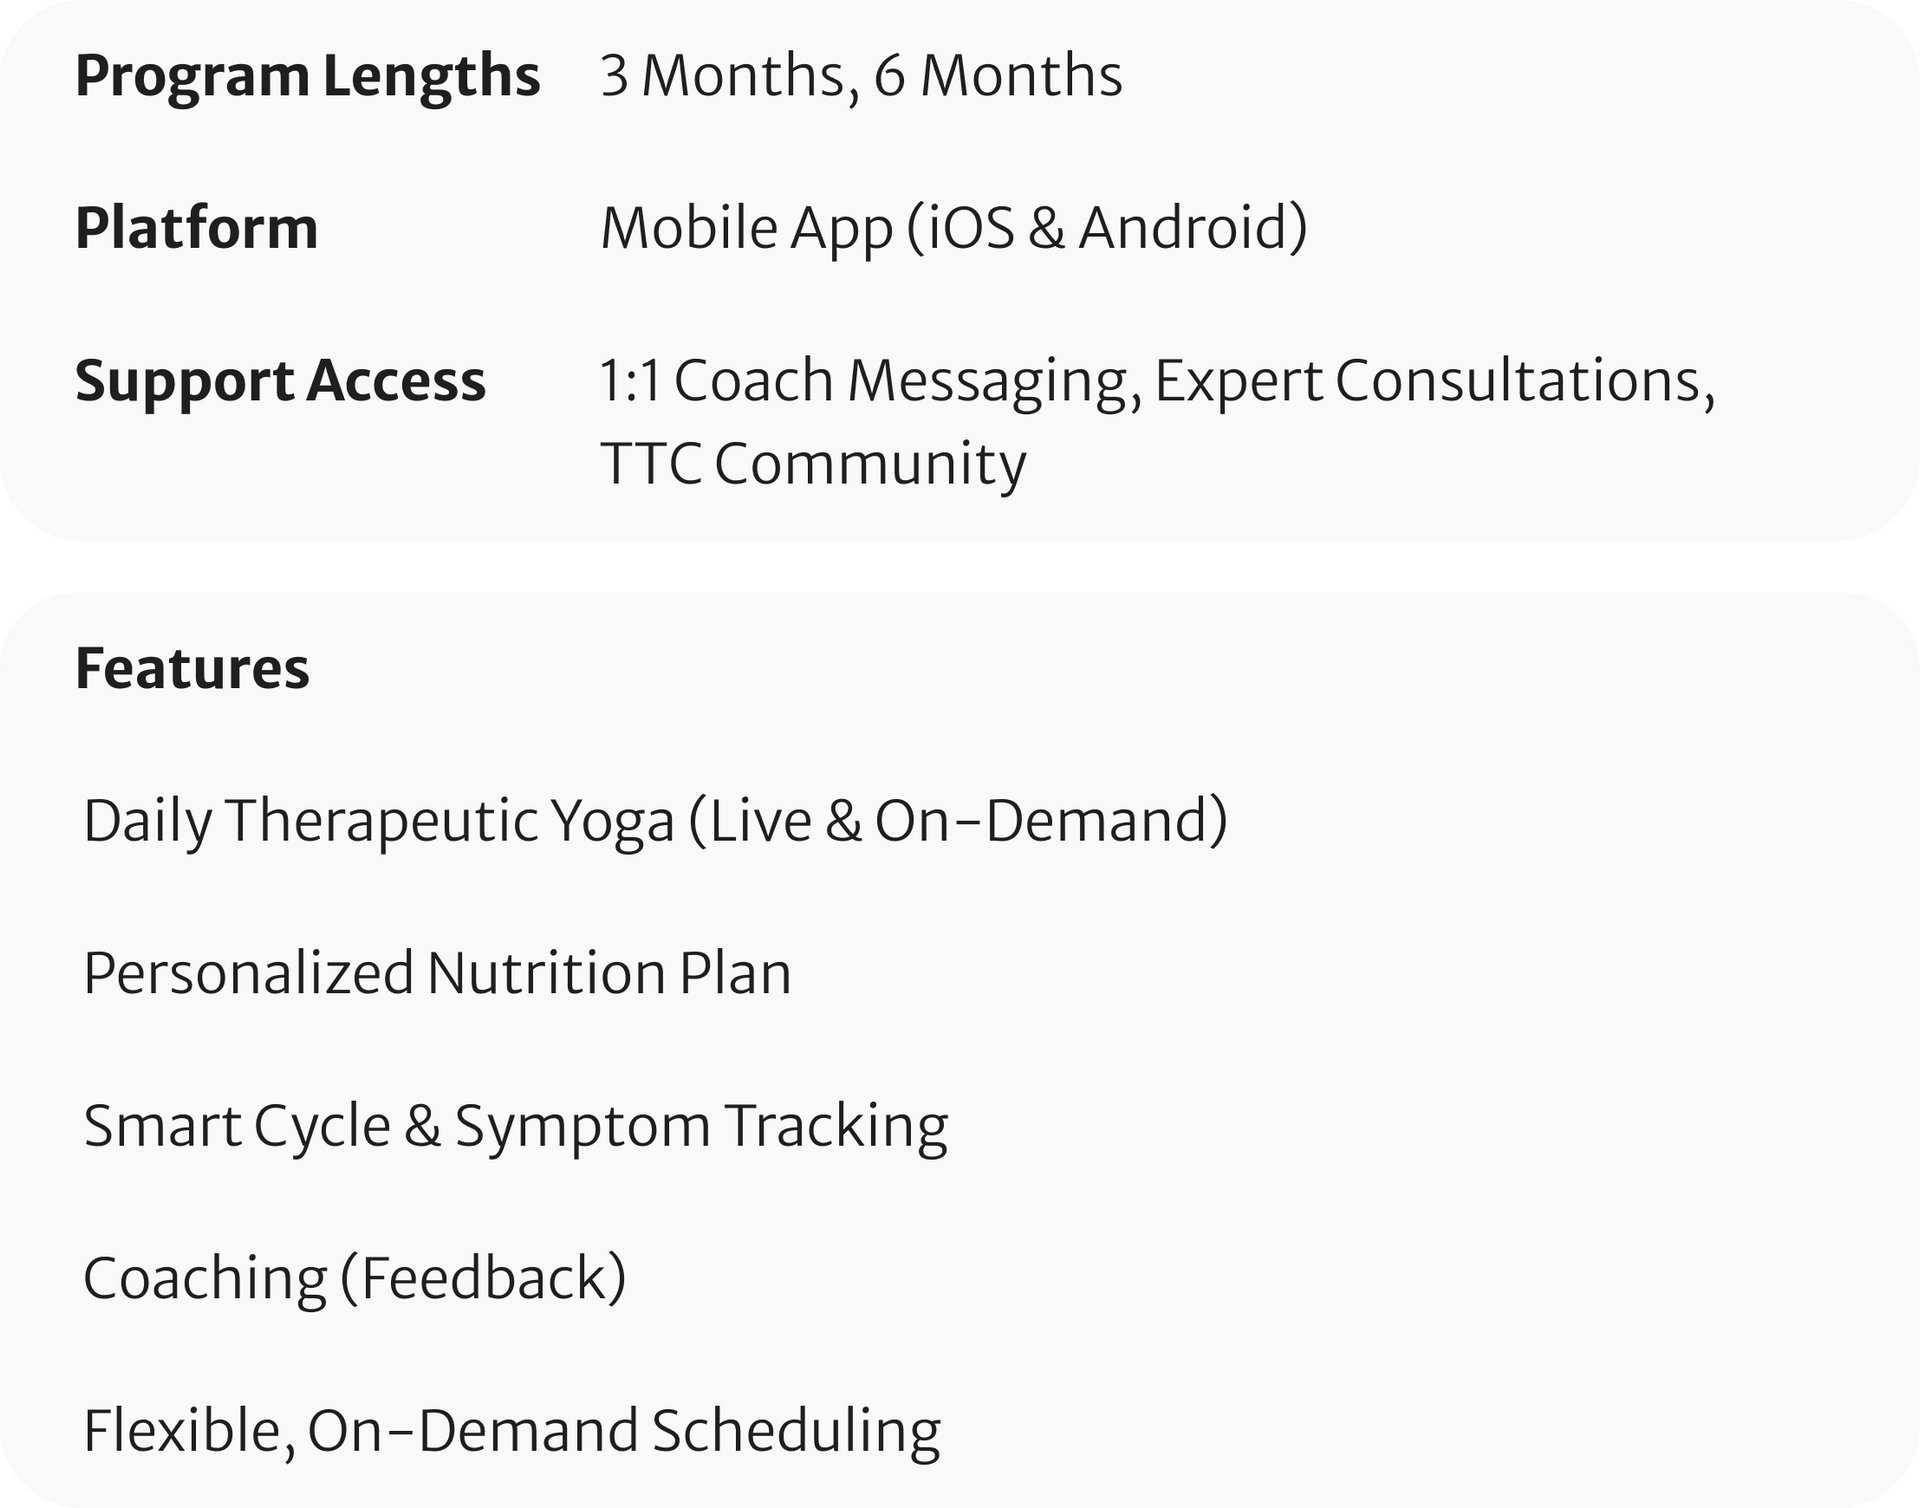Select 1:1 Coach Messaging, Expert Consultations text
This screenshot has height=1508, width=1920.
[x=1157, y=382]
